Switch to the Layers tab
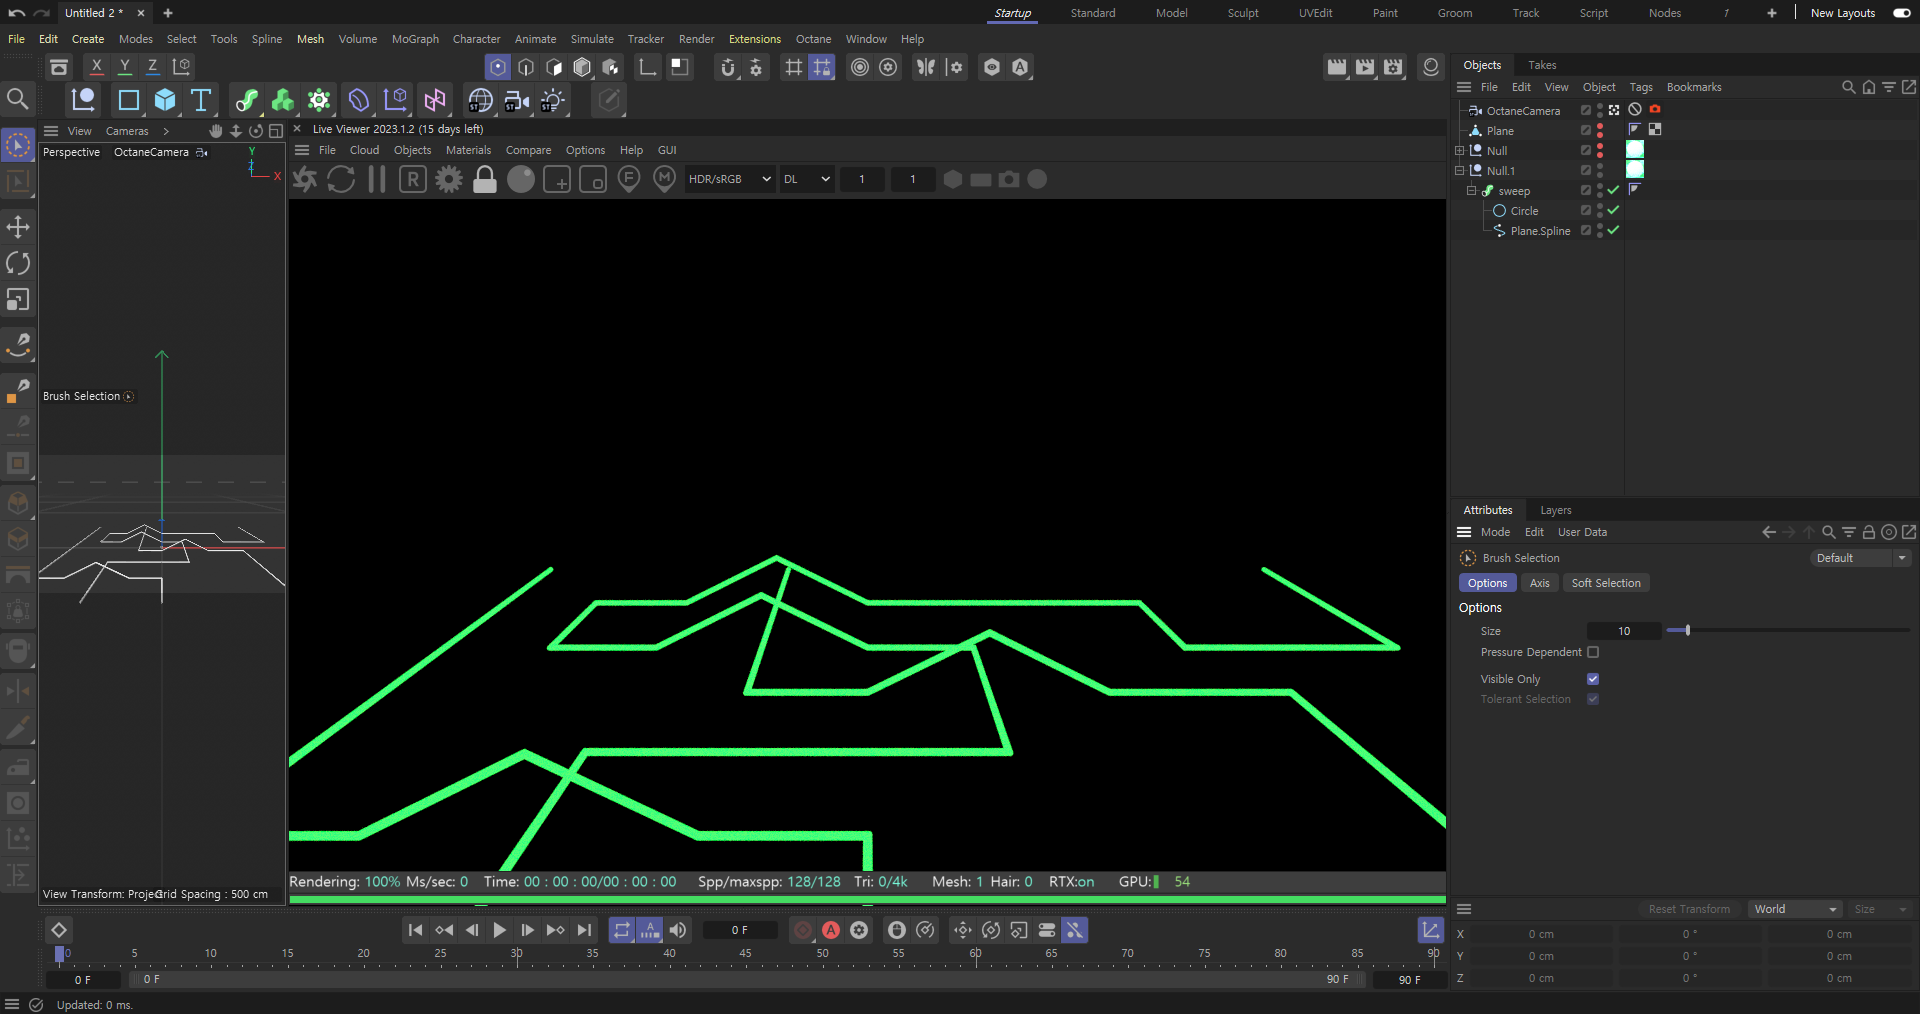 point(1555,510)
